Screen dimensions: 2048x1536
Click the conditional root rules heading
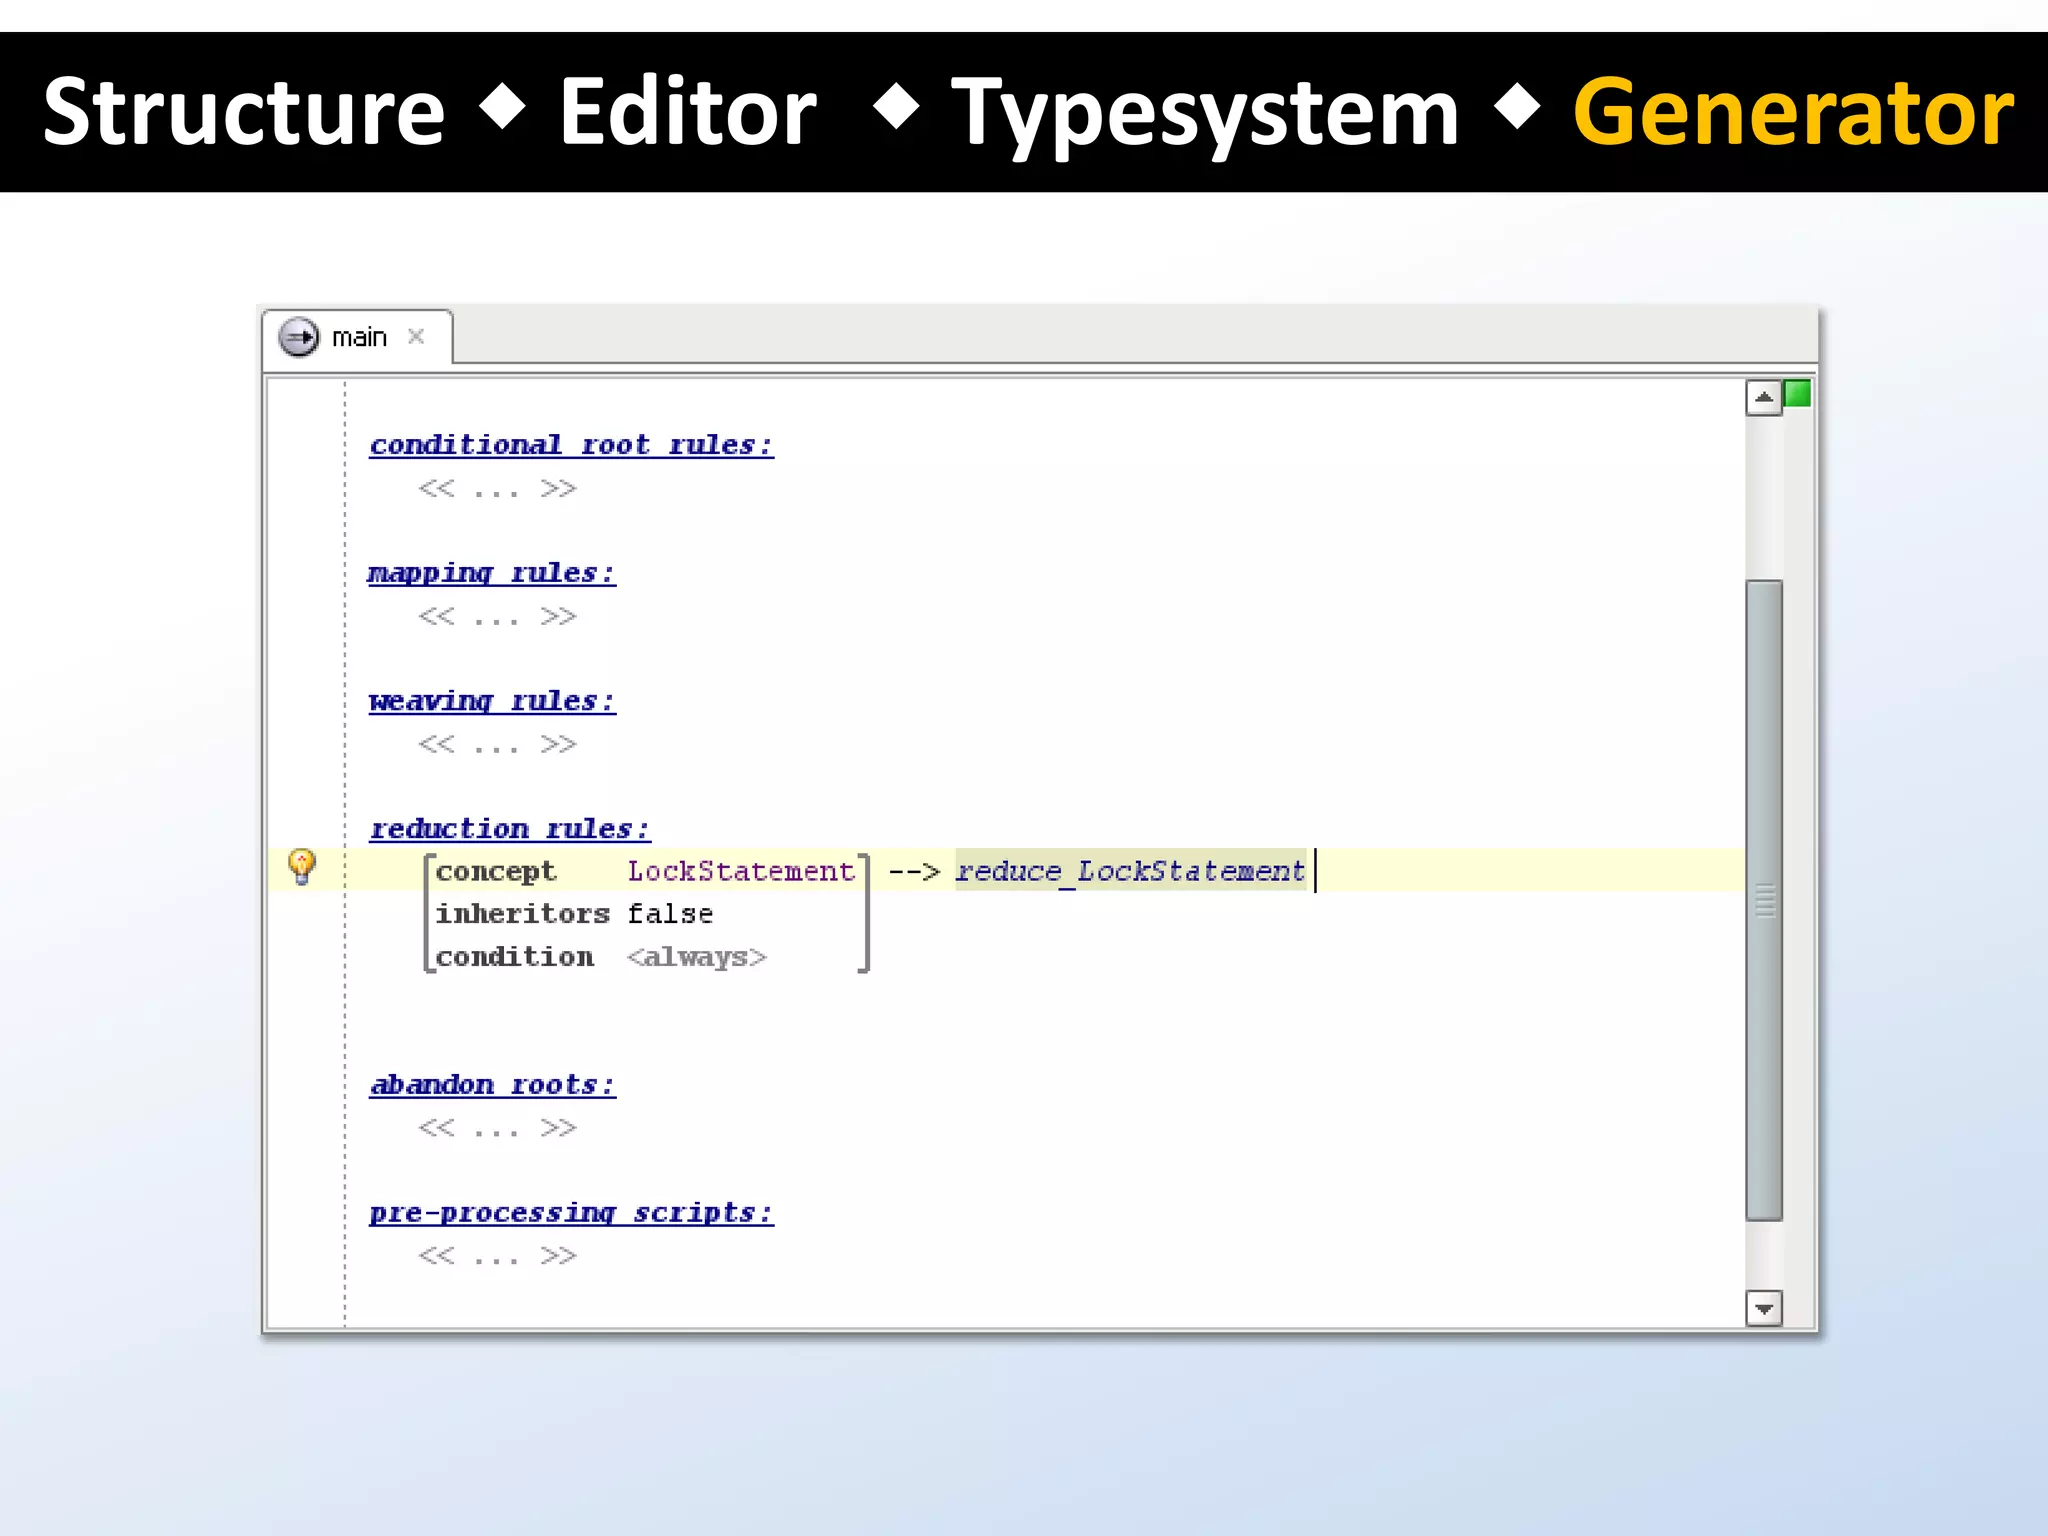click(x=571, y=444)
